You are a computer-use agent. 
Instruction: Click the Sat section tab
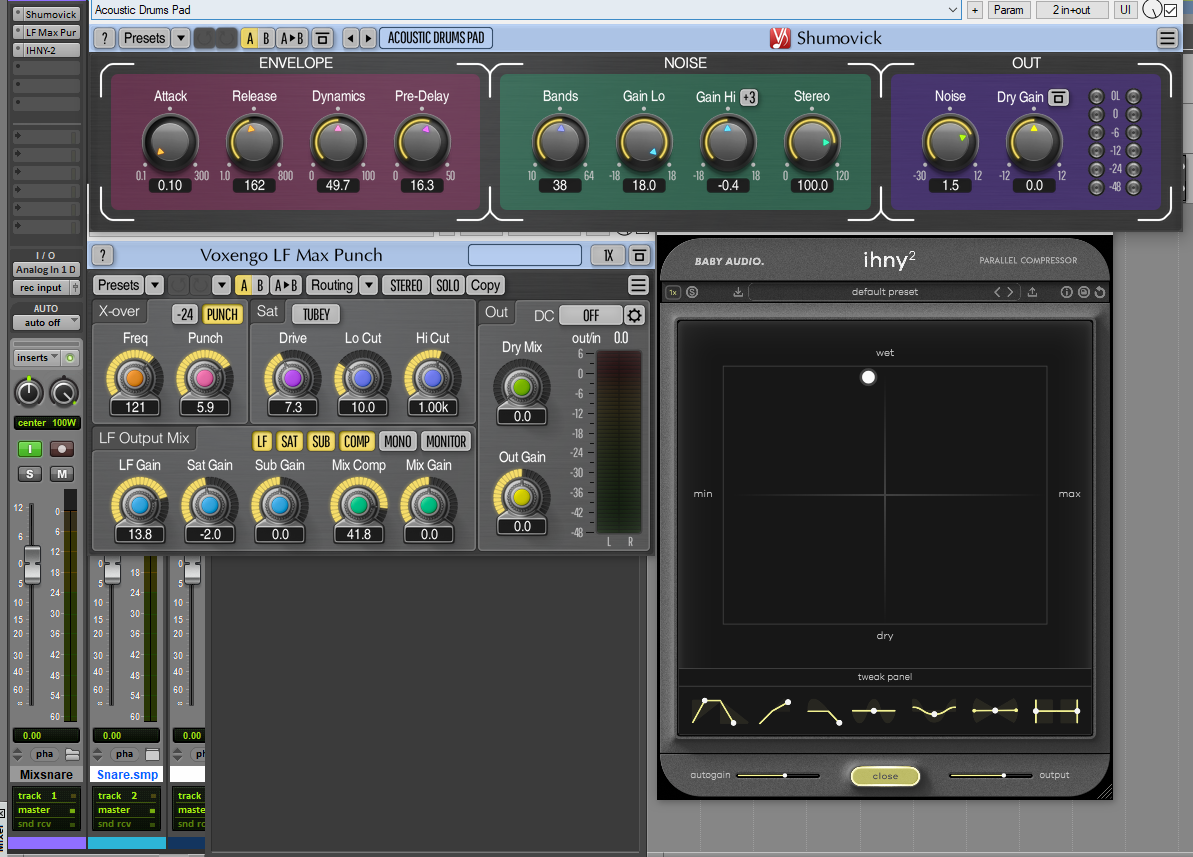pos(267,311)
